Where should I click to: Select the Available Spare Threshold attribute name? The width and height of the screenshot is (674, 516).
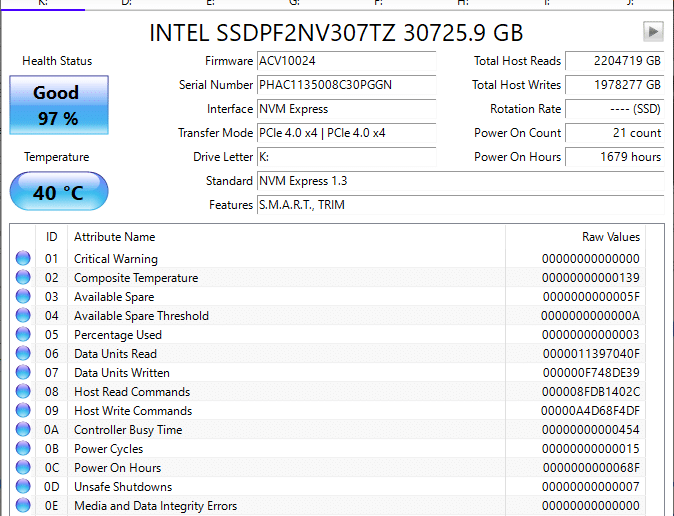point(141,316)
